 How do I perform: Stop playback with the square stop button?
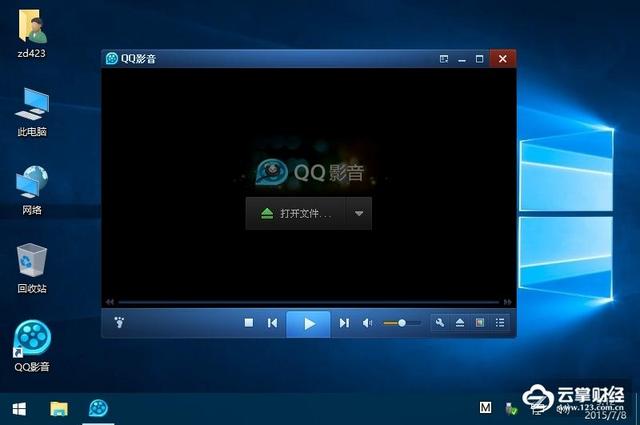249,323
